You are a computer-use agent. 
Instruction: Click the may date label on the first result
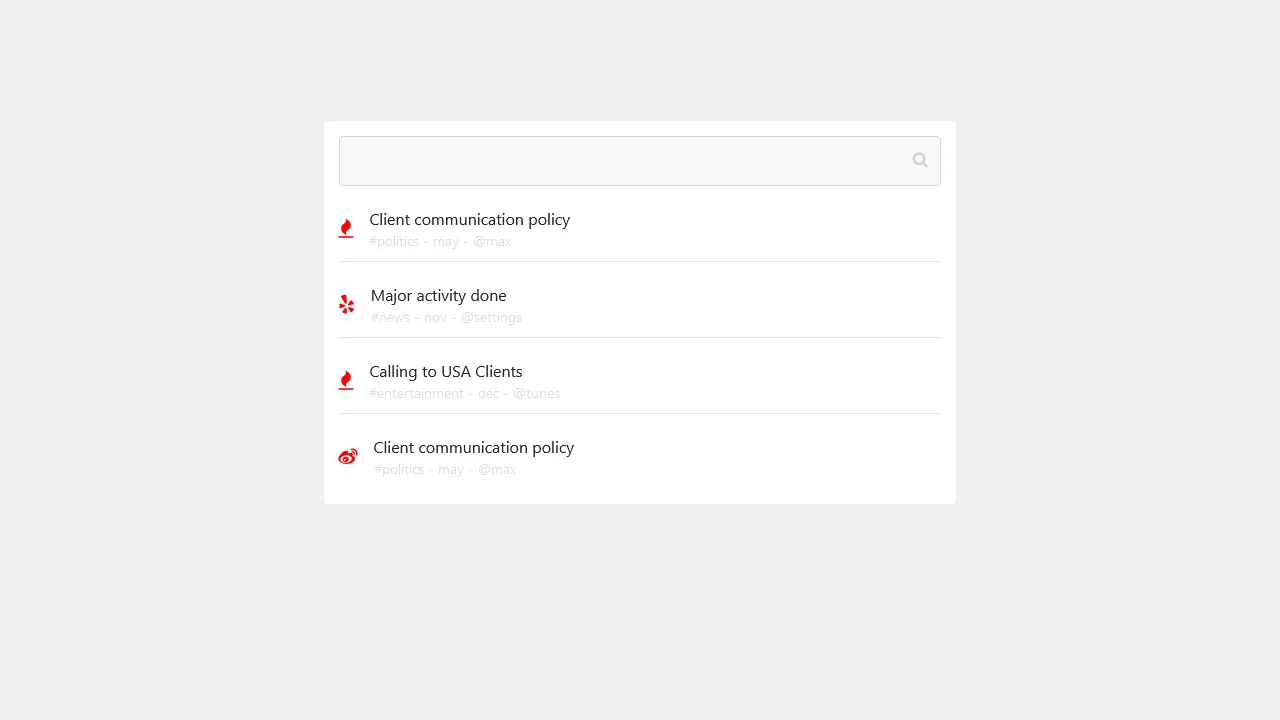coord(446,241)
